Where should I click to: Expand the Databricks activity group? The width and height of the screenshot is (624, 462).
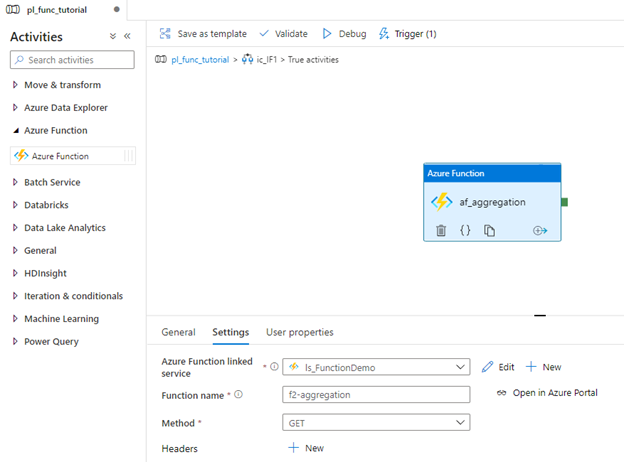click(x=16, y=205)
